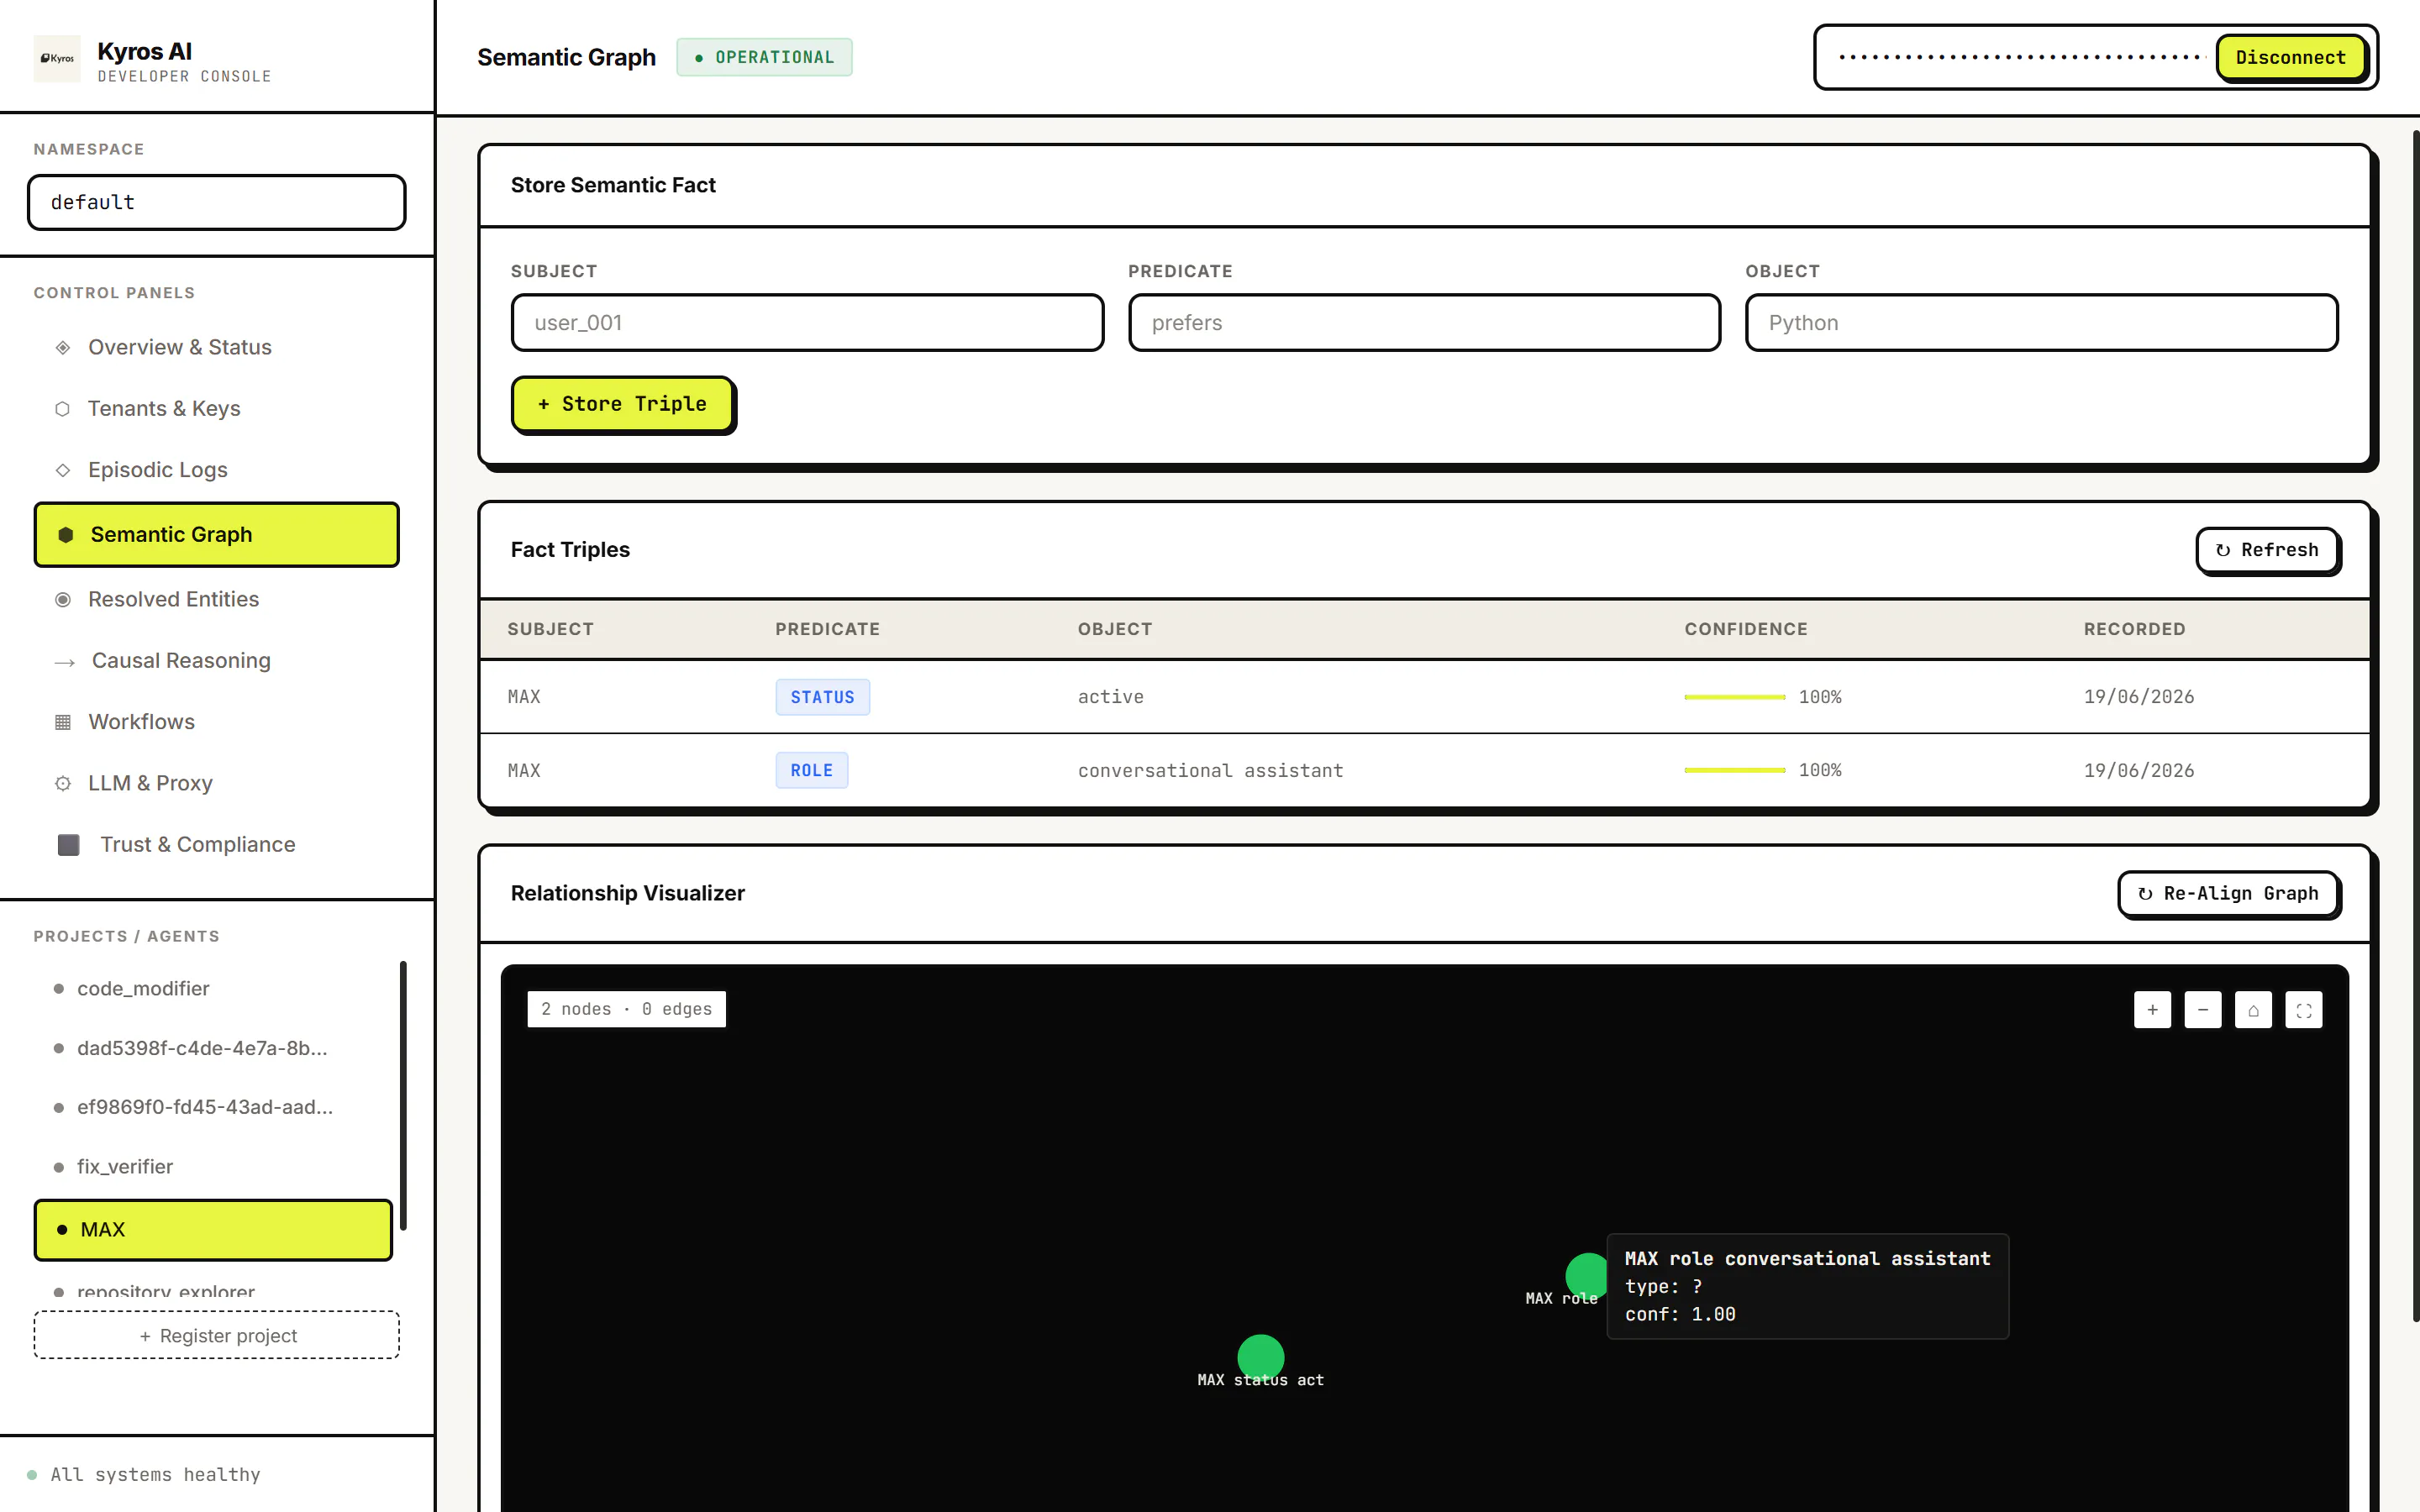Click Register project button

click(217, 1335)
